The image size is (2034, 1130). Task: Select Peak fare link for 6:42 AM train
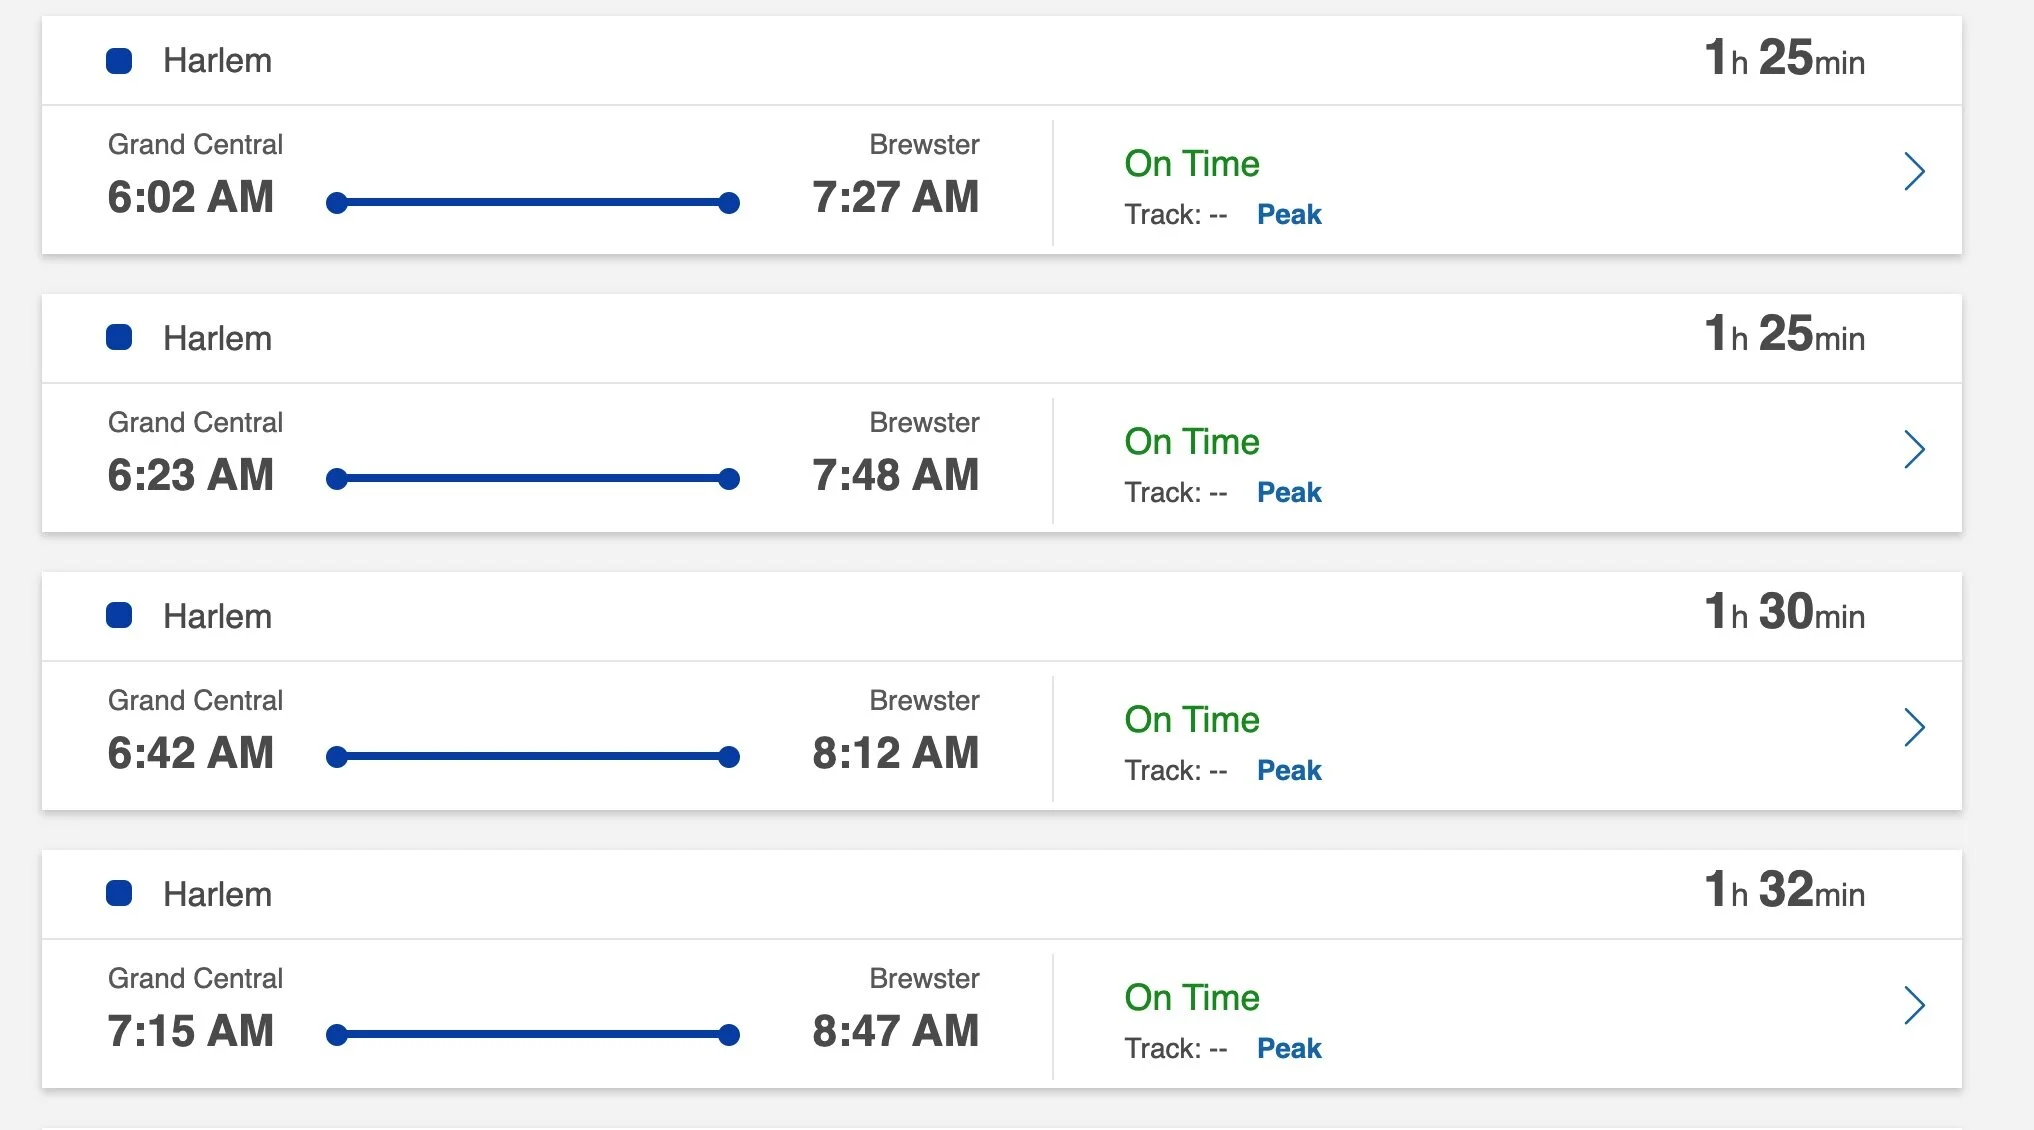pos(1289,770)
